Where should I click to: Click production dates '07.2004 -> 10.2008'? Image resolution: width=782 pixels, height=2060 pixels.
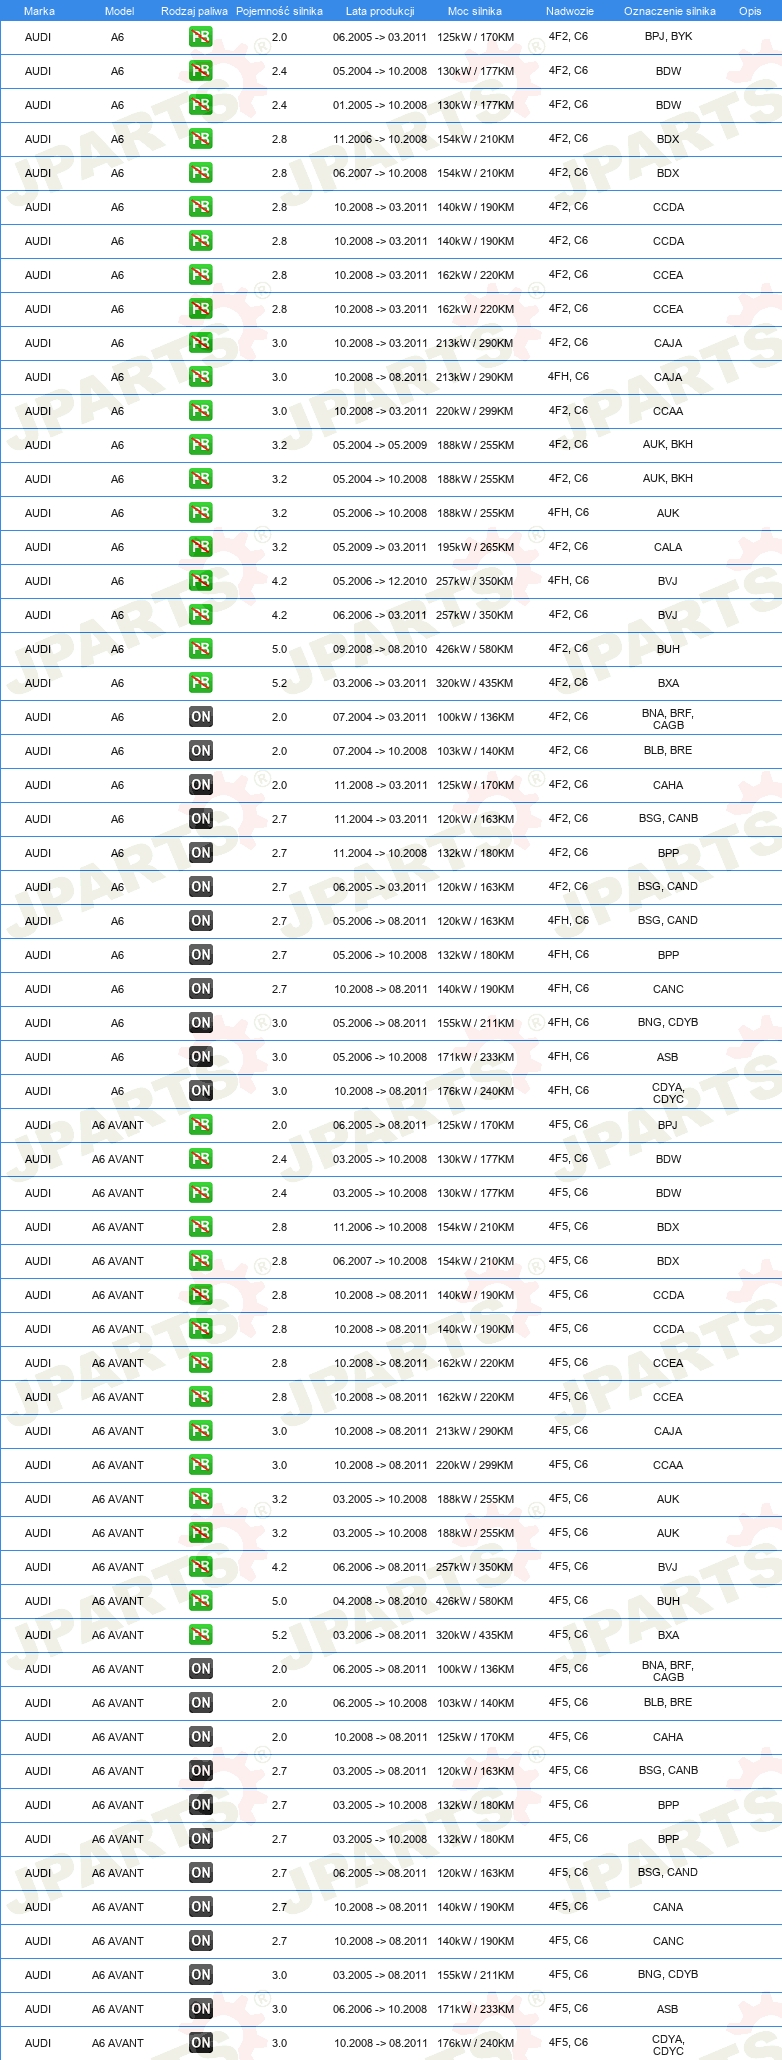point(380,751)
